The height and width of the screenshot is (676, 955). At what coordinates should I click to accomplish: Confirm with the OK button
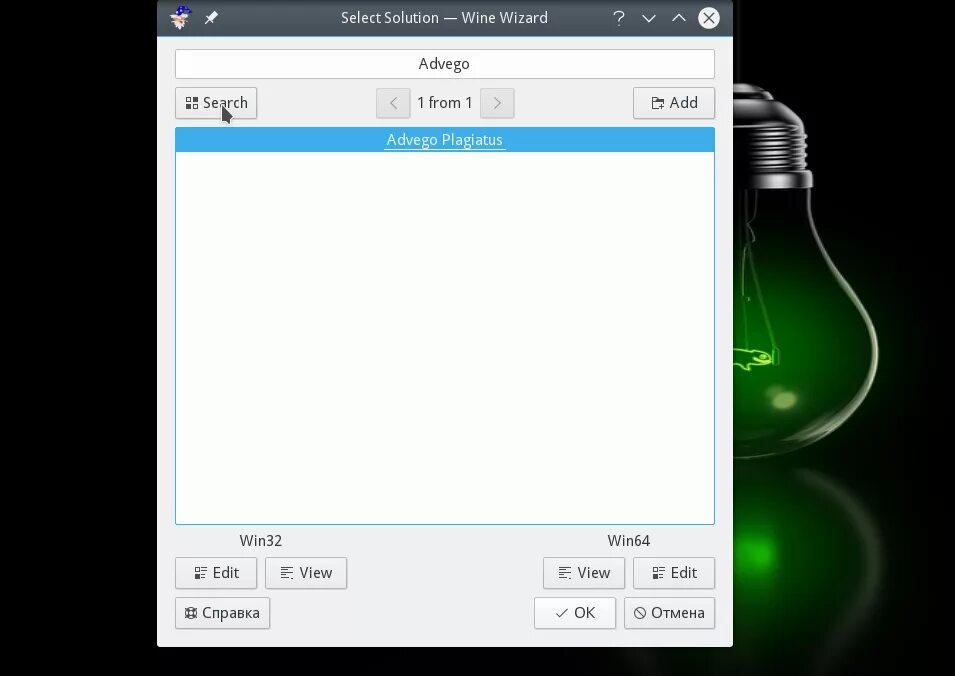click(x=575, y=613)
